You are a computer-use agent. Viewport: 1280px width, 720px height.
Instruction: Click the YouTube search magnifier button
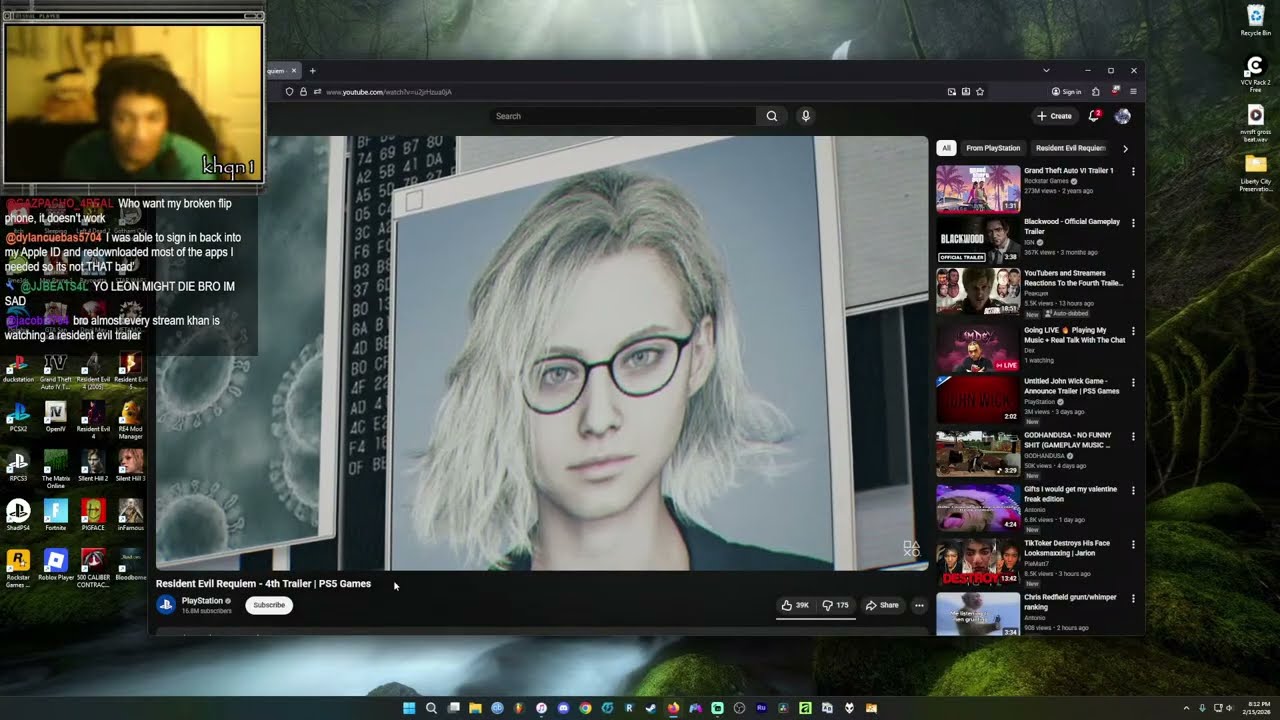coord(771,116)
